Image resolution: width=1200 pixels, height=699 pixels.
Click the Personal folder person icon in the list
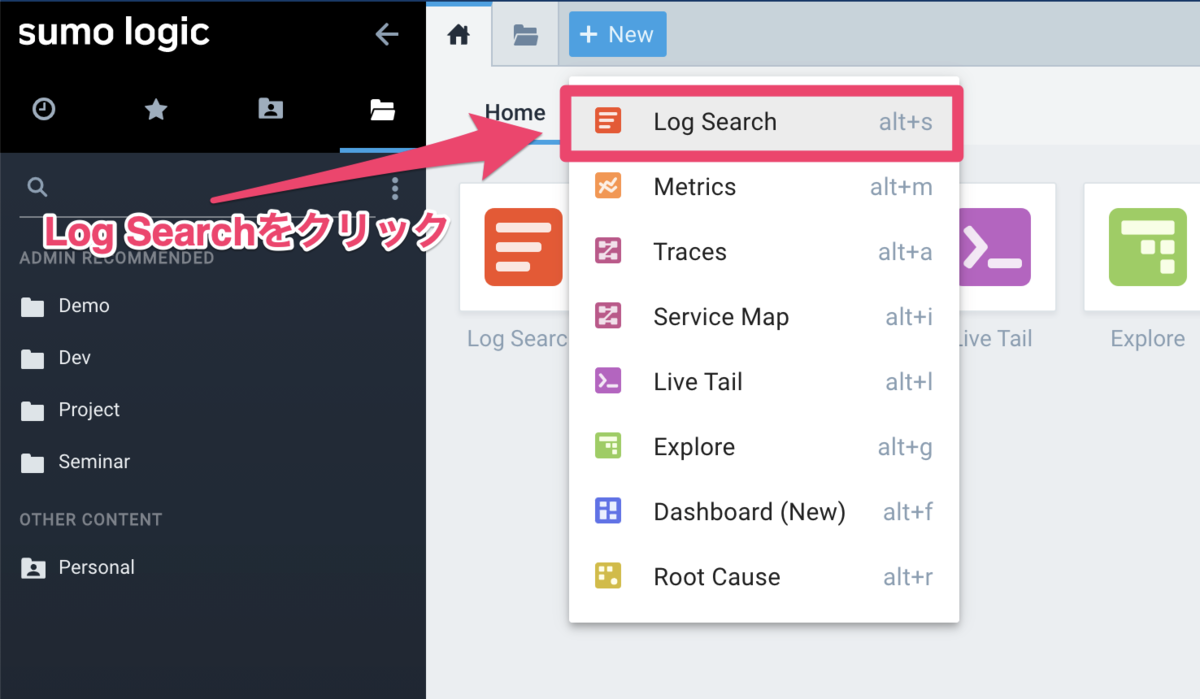[x=33, y=568]
